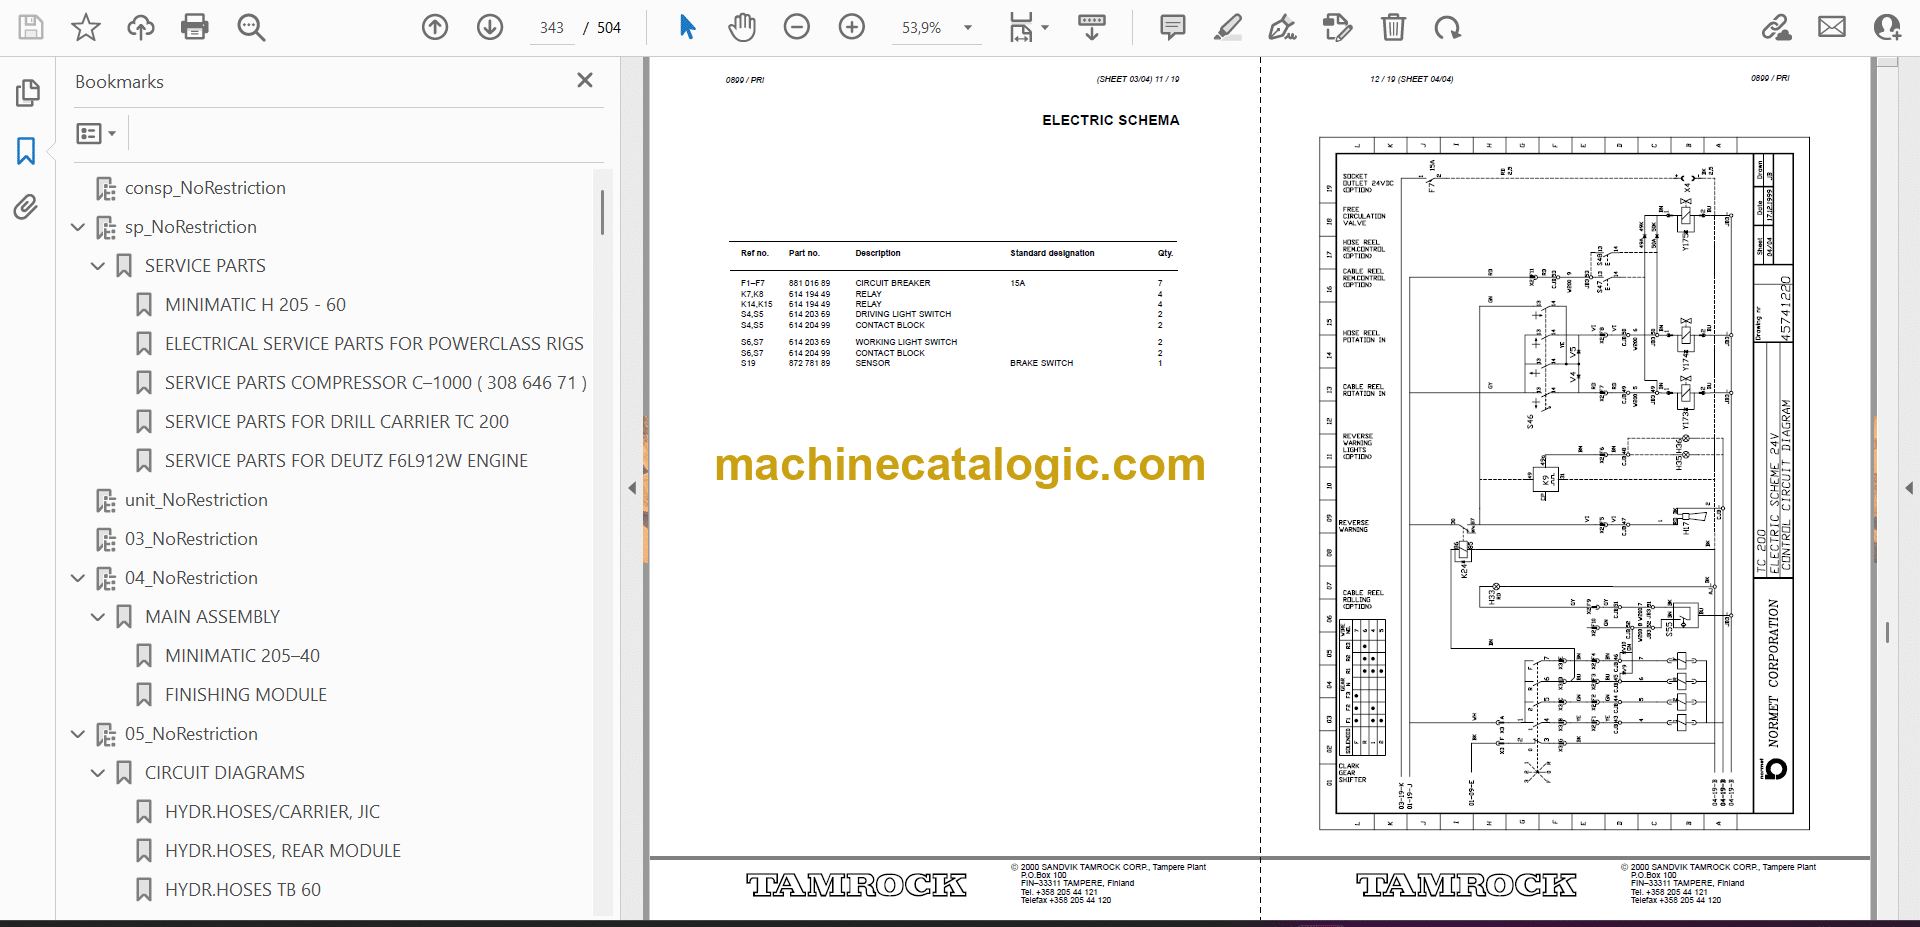Close the Bookmarks panel
This screenshot has height=927, width=1920.
tap(585, 80)
